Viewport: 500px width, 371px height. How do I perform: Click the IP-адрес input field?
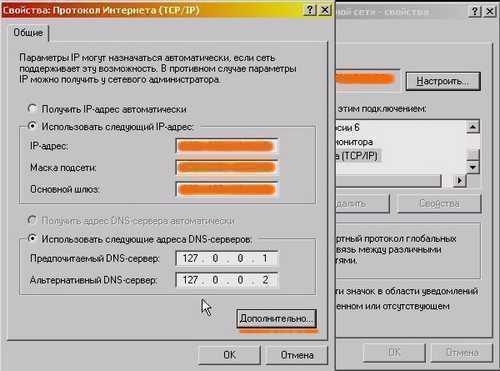[227, 146]
